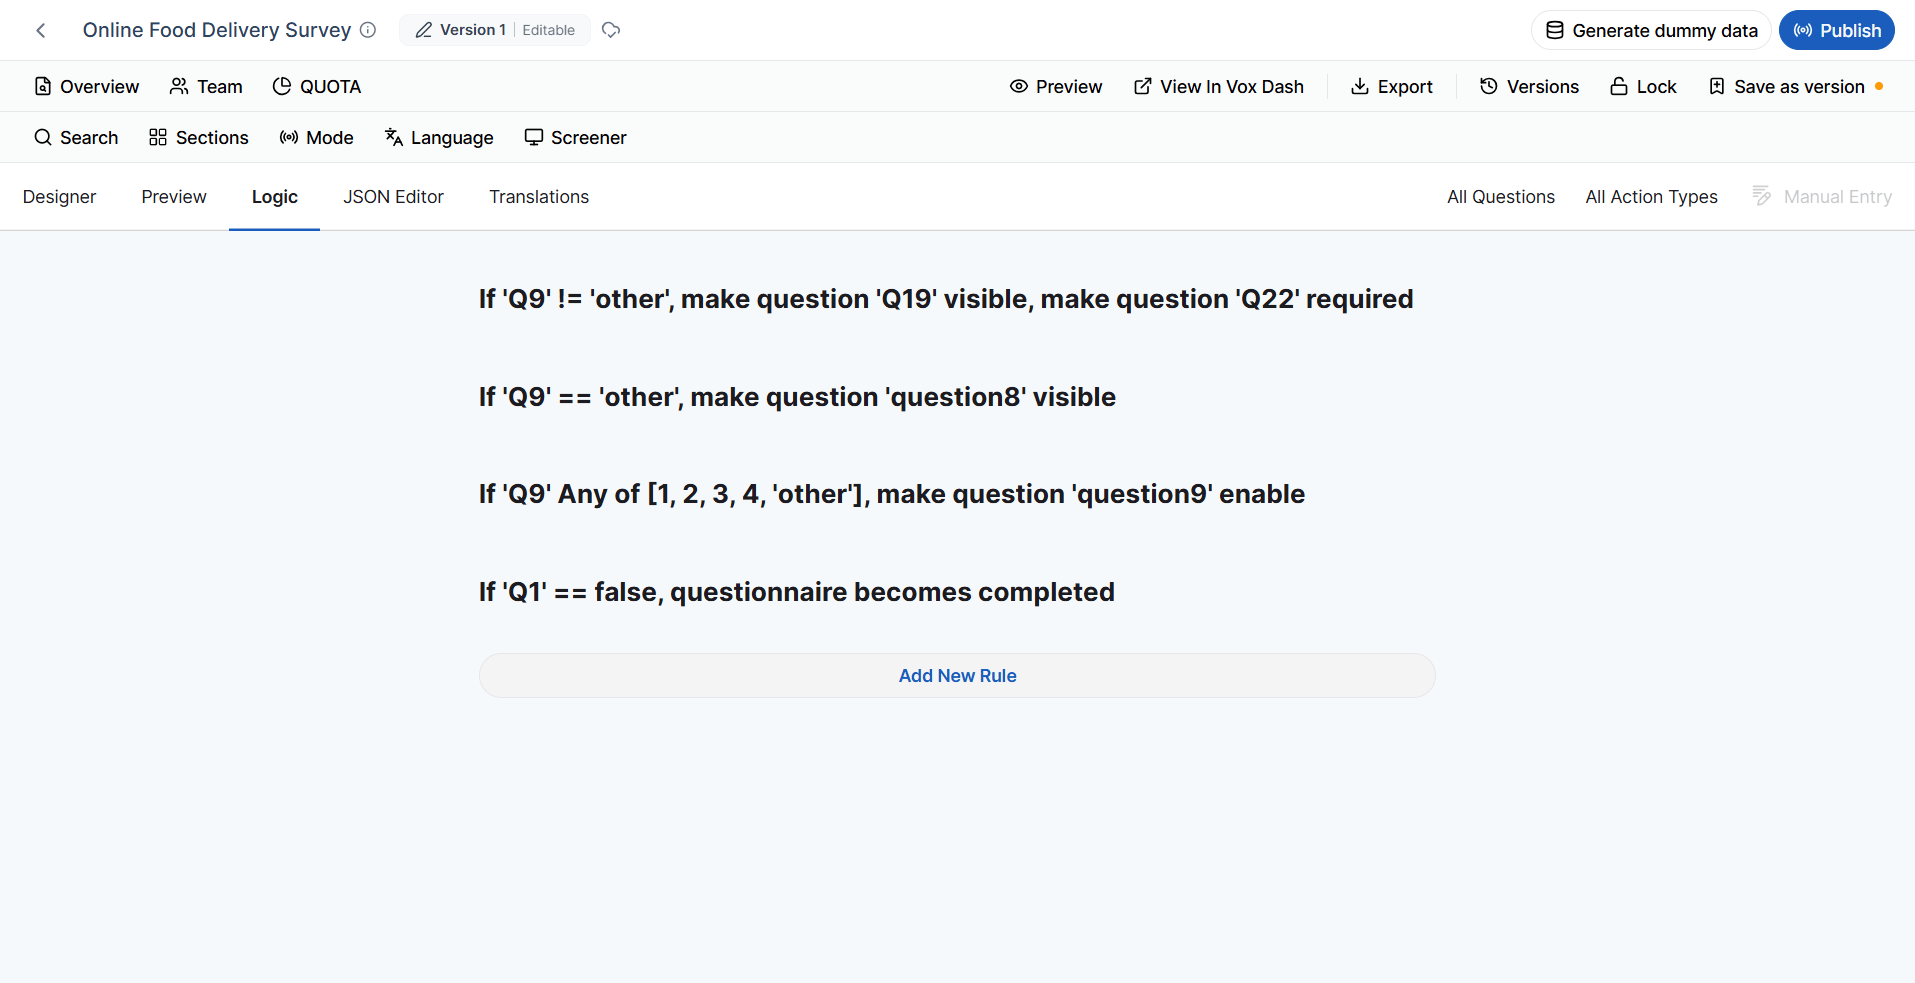Viewport: 1915px width, 983px height.
Task: Click the back arrow icon
Action: (x=41, y=31)
